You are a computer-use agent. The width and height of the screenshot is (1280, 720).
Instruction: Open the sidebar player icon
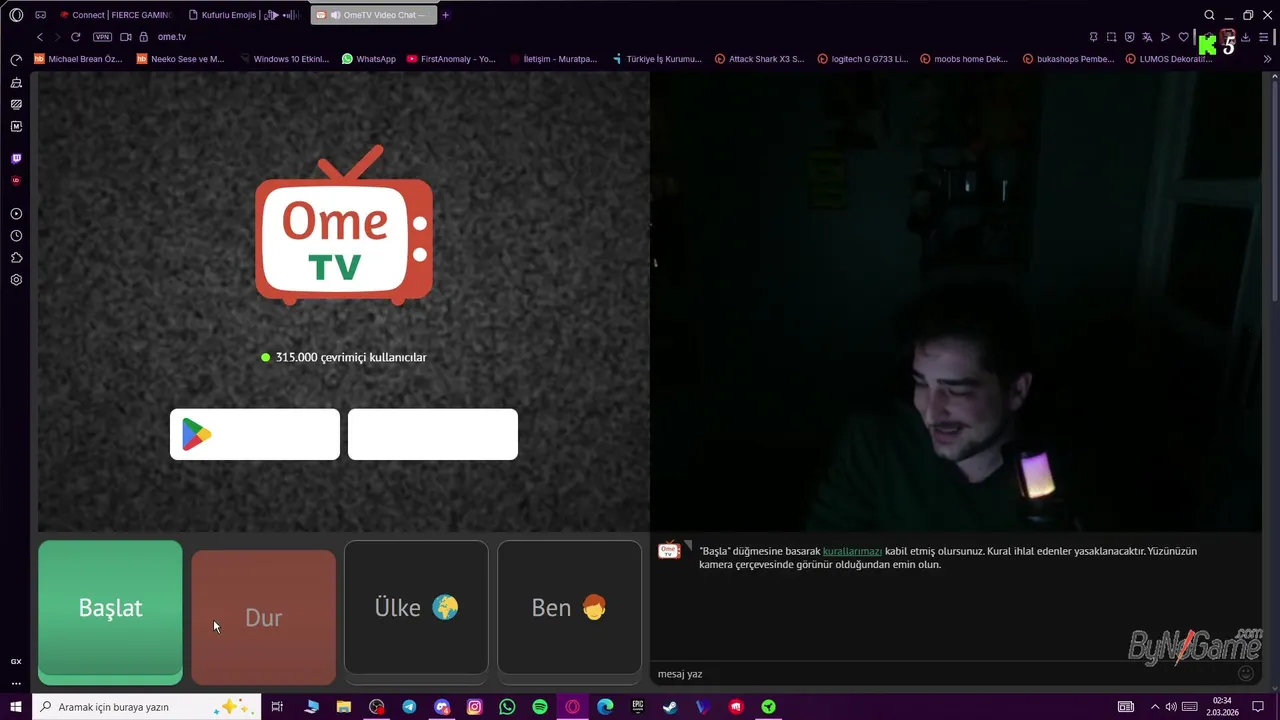click(16, 214)
